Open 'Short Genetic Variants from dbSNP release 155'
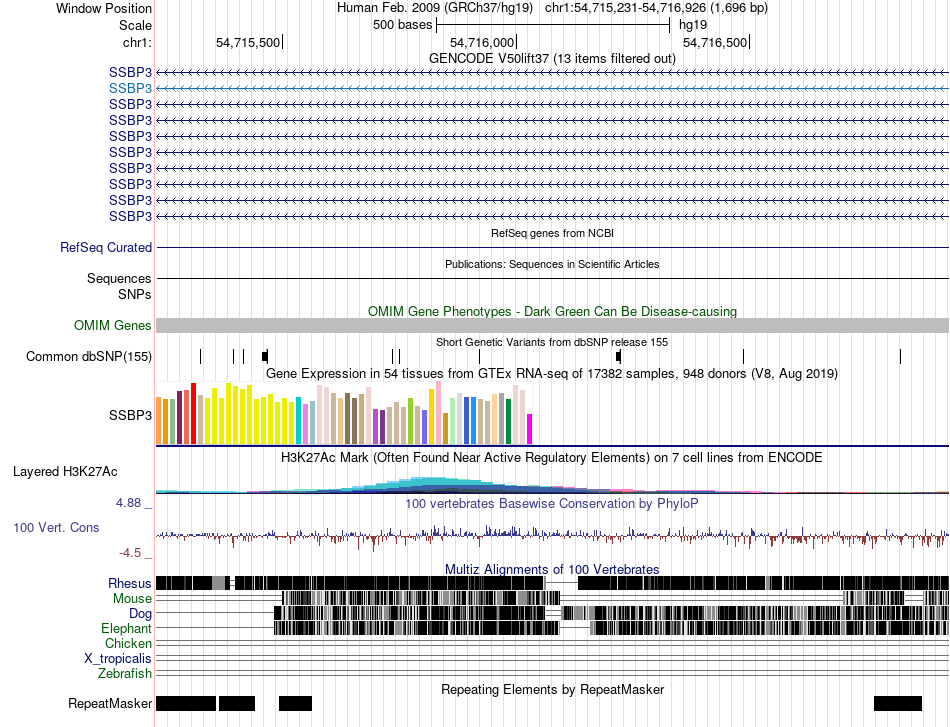 click(552, 342)
